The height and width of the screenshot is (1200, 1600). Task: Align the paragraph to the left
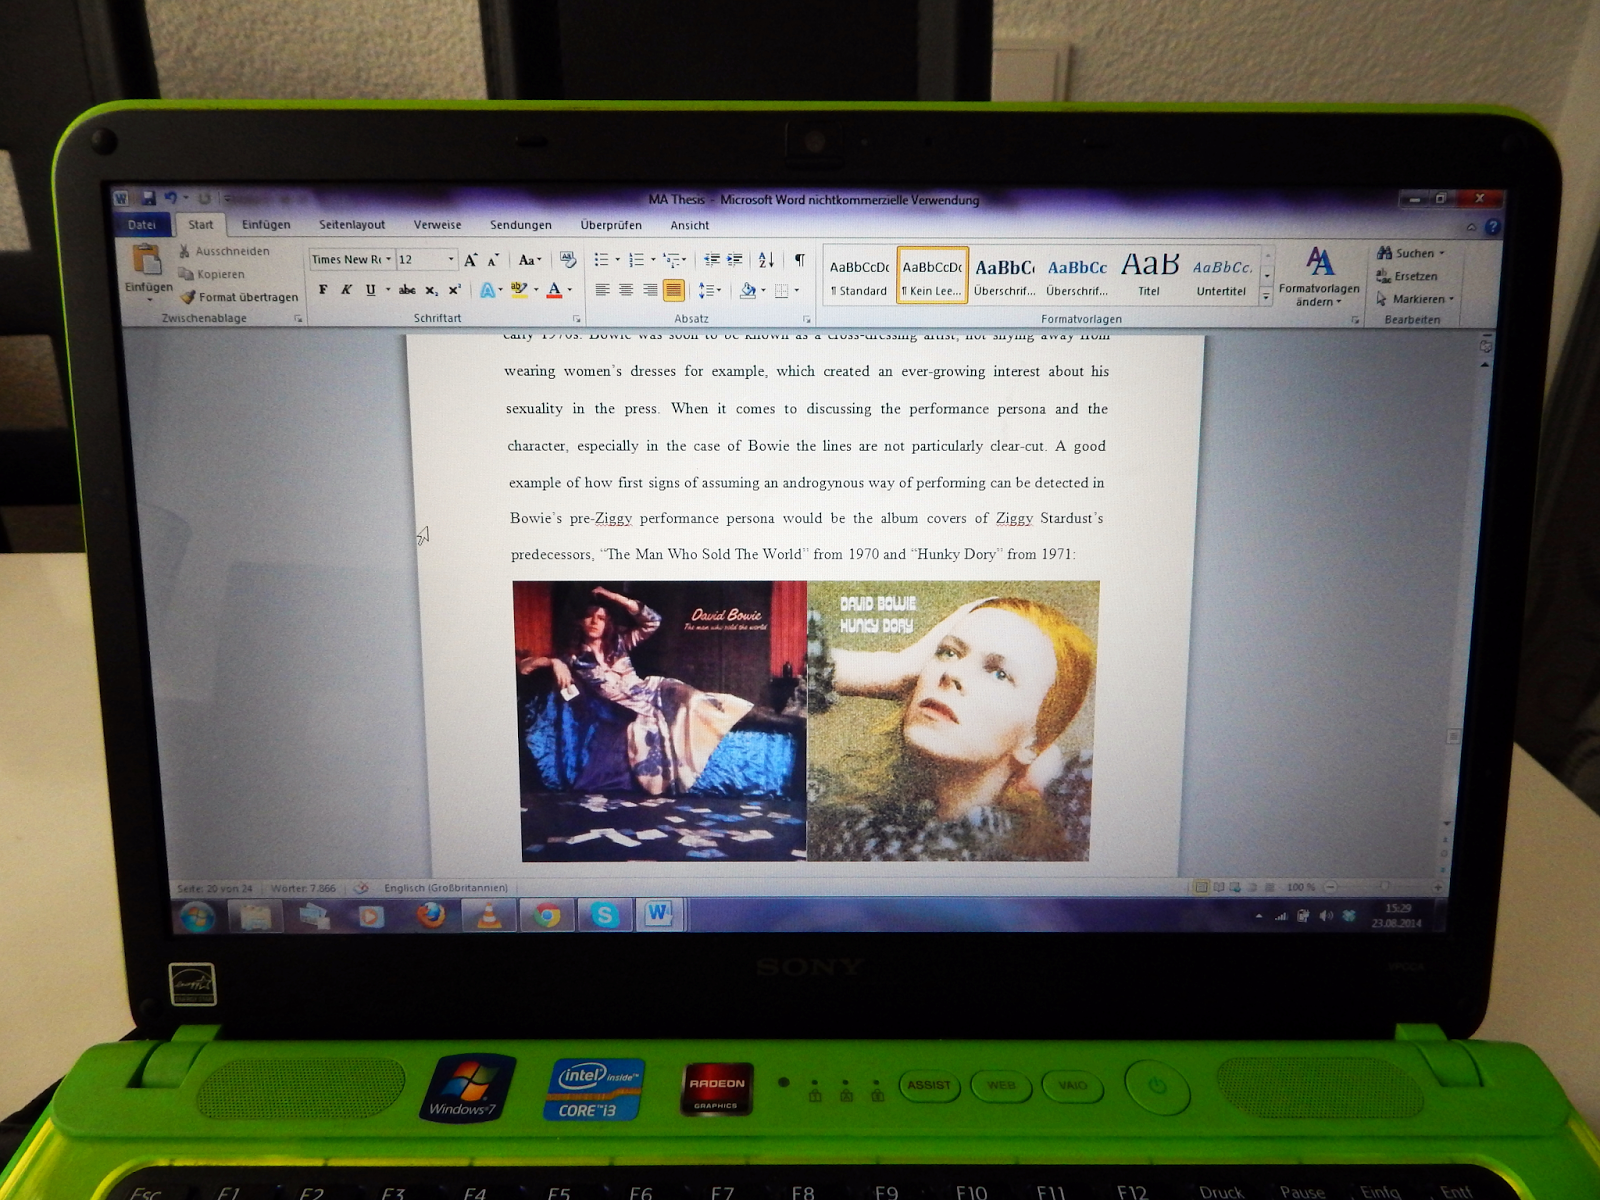pyautogui.click(x=602, y=290)
